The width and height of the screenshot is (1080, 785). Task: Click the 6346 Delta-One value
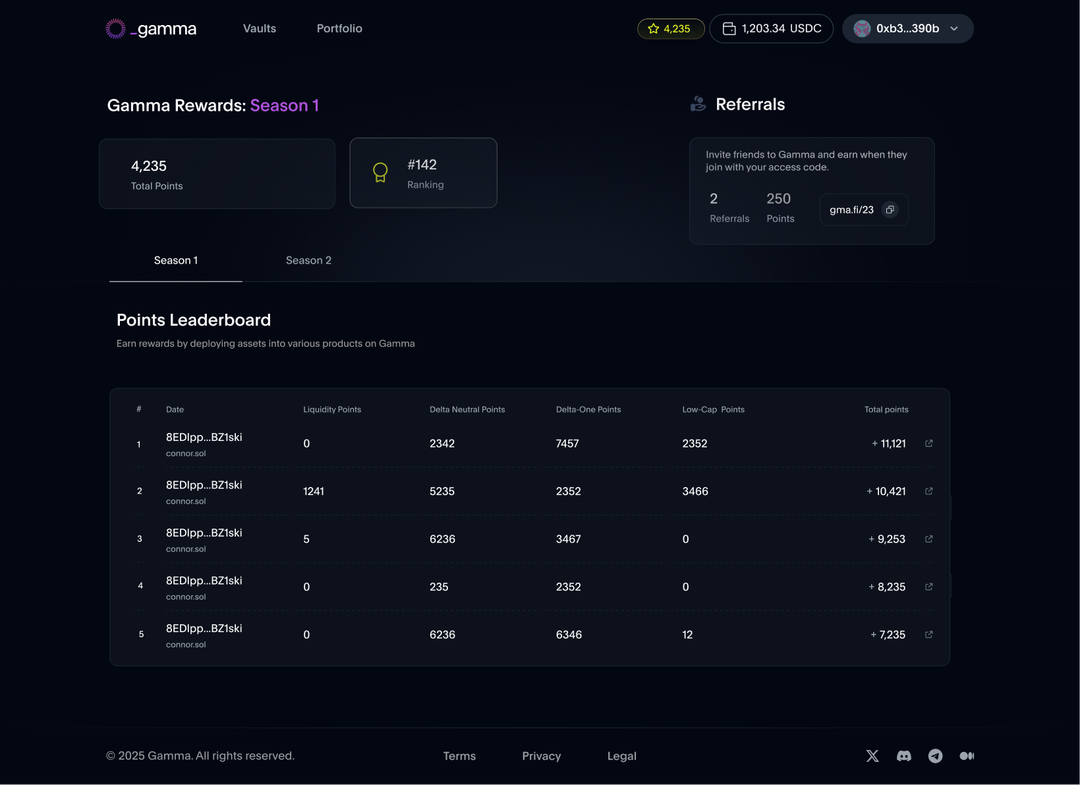[x=569, y=635]
